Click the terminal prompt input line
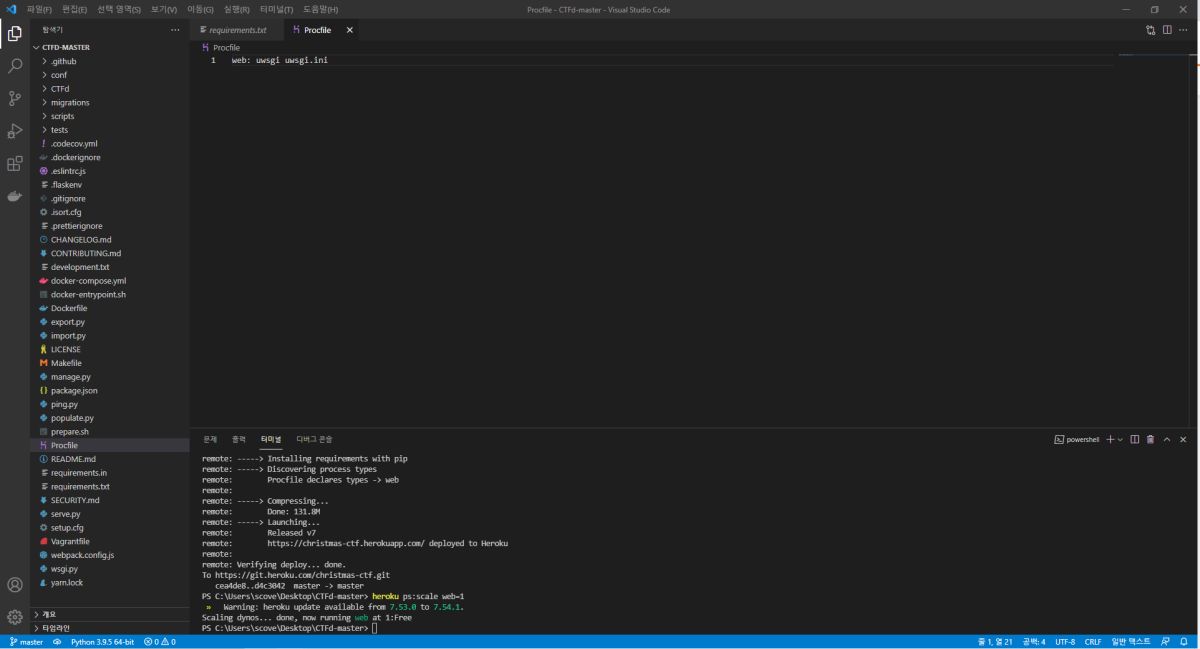 pyautogui.click(x=374, y=628)
